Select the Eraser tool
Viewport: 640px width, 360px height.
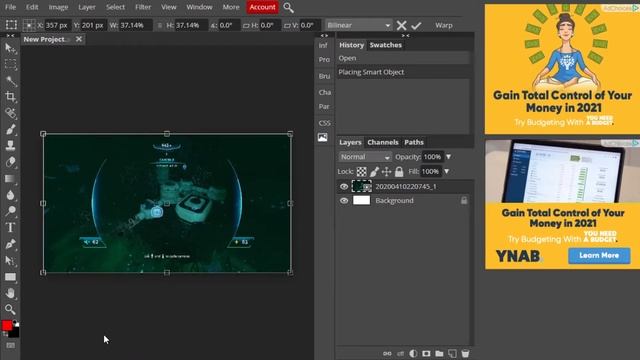pyautogui.click(x=10, y=162)
